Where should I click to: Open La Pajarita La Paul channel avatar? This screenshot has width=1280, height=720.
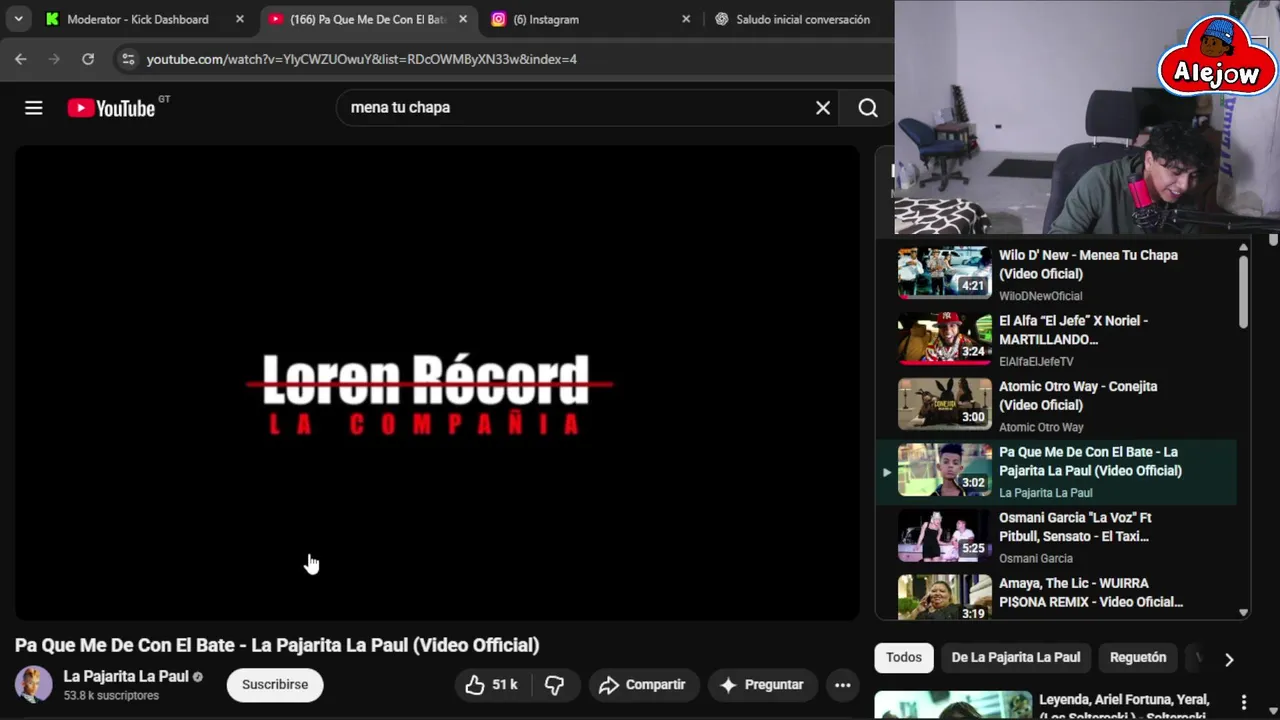click(x=33, y=685)
